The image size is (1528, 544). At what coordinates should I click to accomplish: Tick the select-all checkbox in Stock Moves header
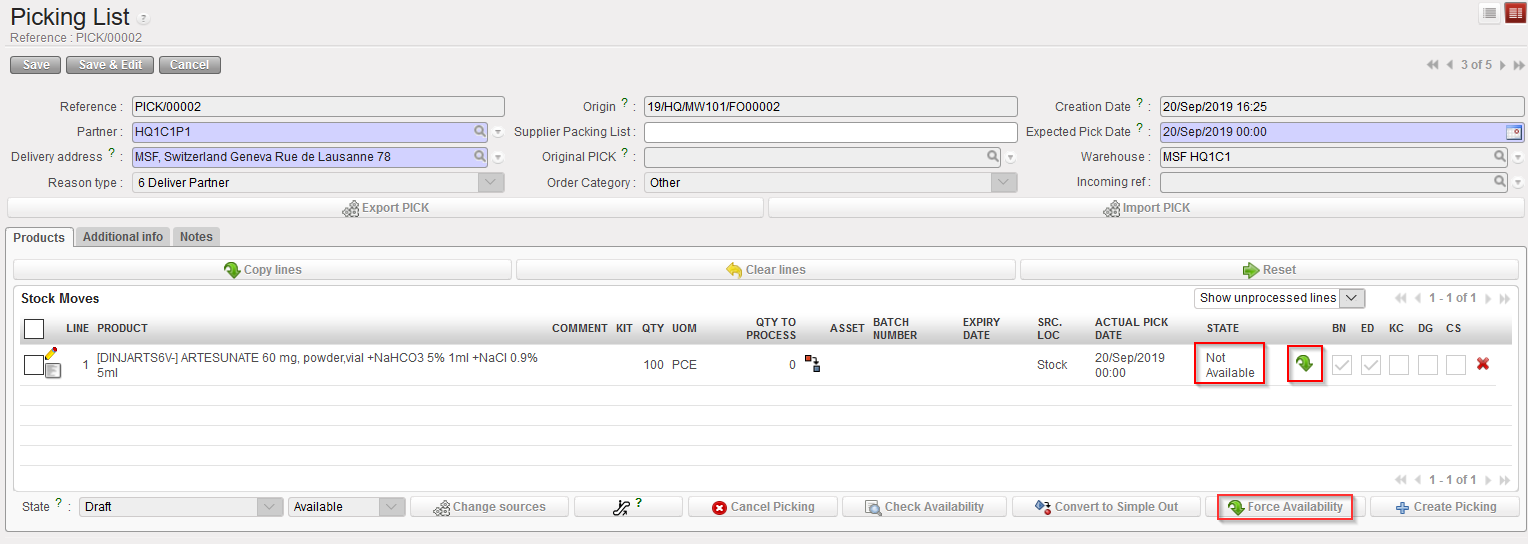tap(33, 328)
